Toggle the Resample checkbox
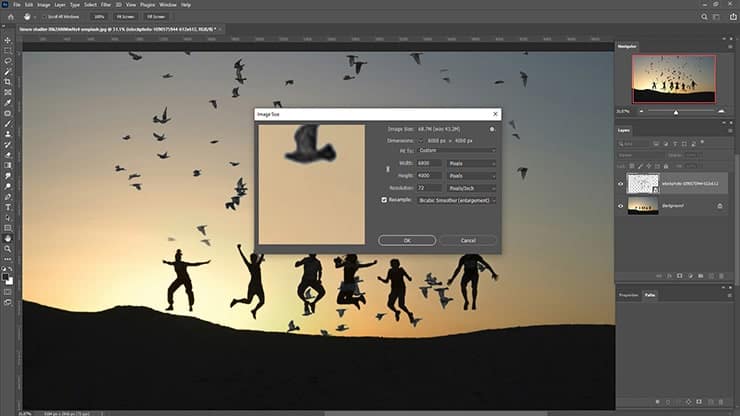 pyautogui.click(x=384, y=200)
